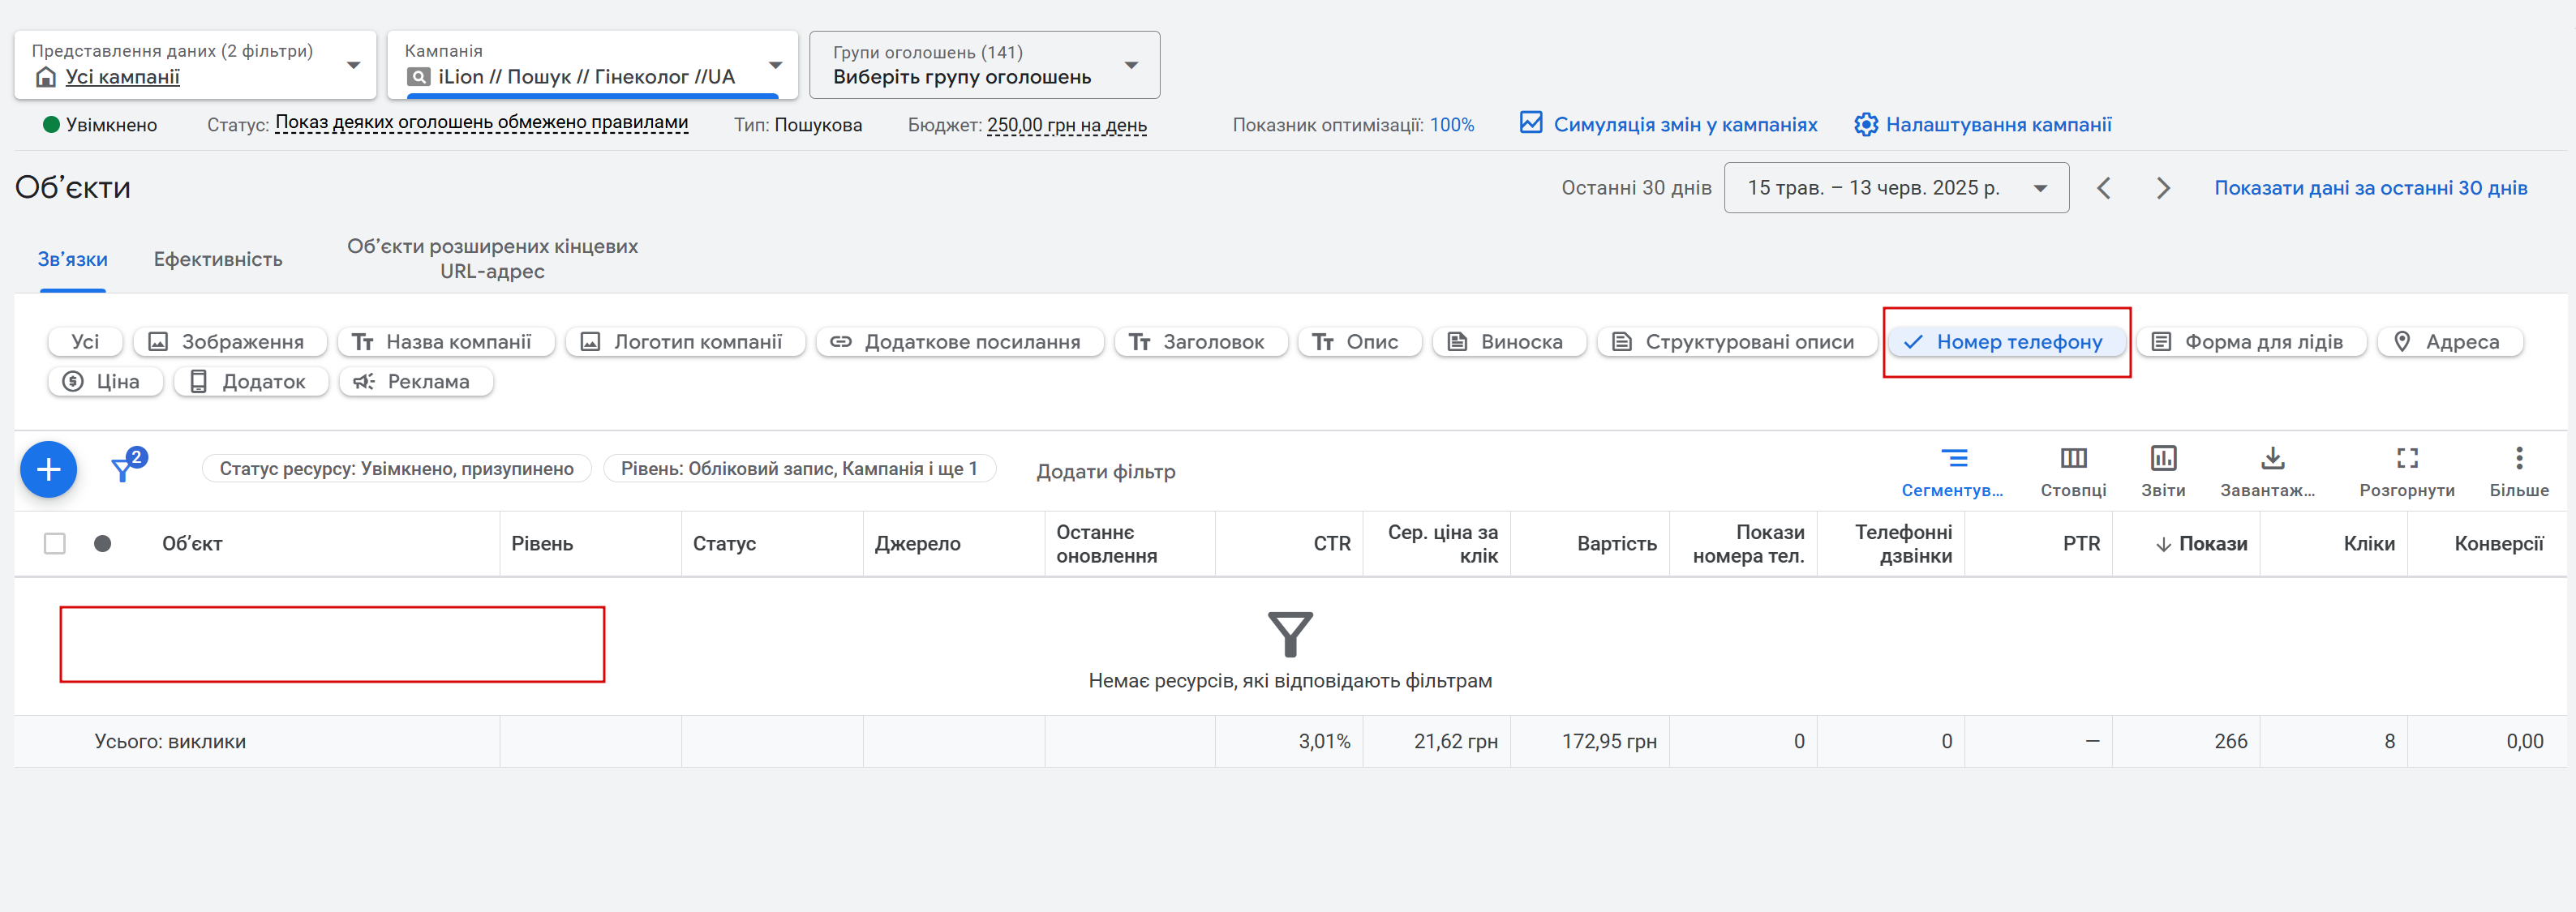Open the Групи оголошень dropdown

984,65
